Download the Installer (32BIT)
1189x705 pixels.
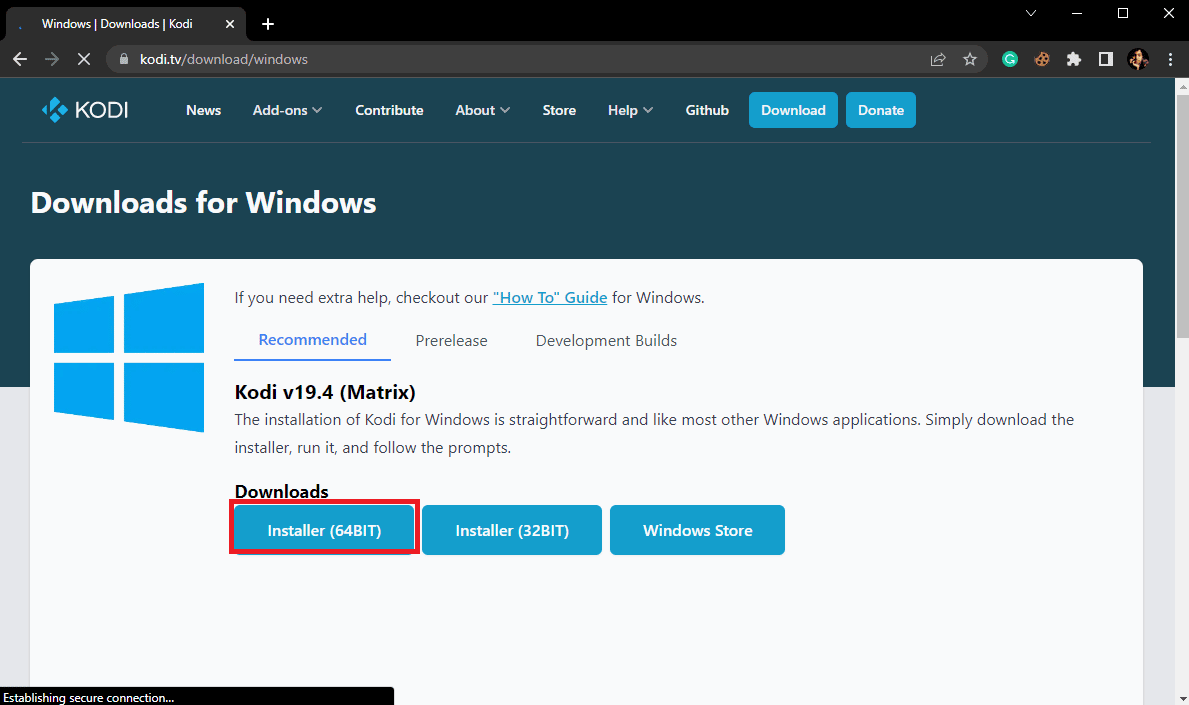click(512, 530)
